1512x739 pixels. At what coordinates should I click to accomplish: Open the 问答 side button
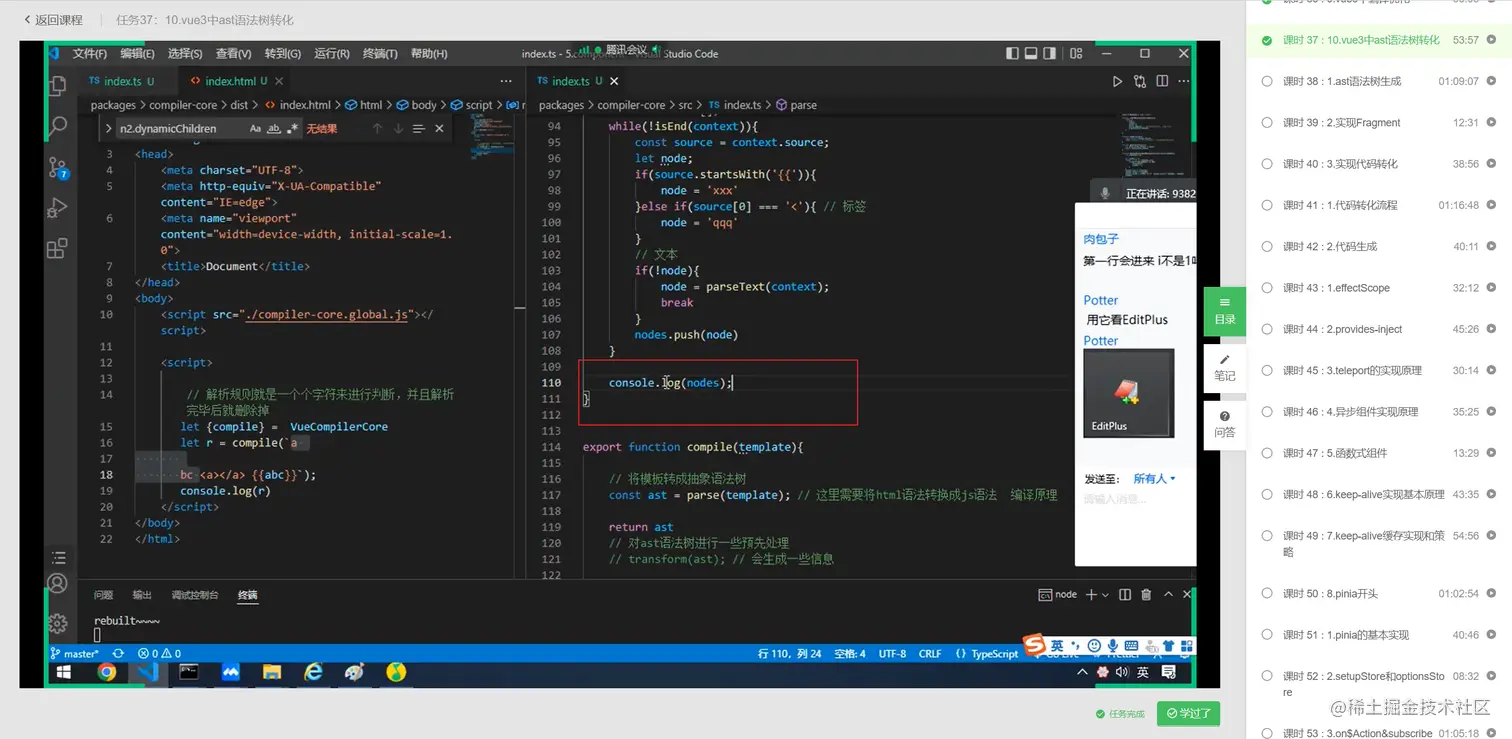(x=1224, y=425)
